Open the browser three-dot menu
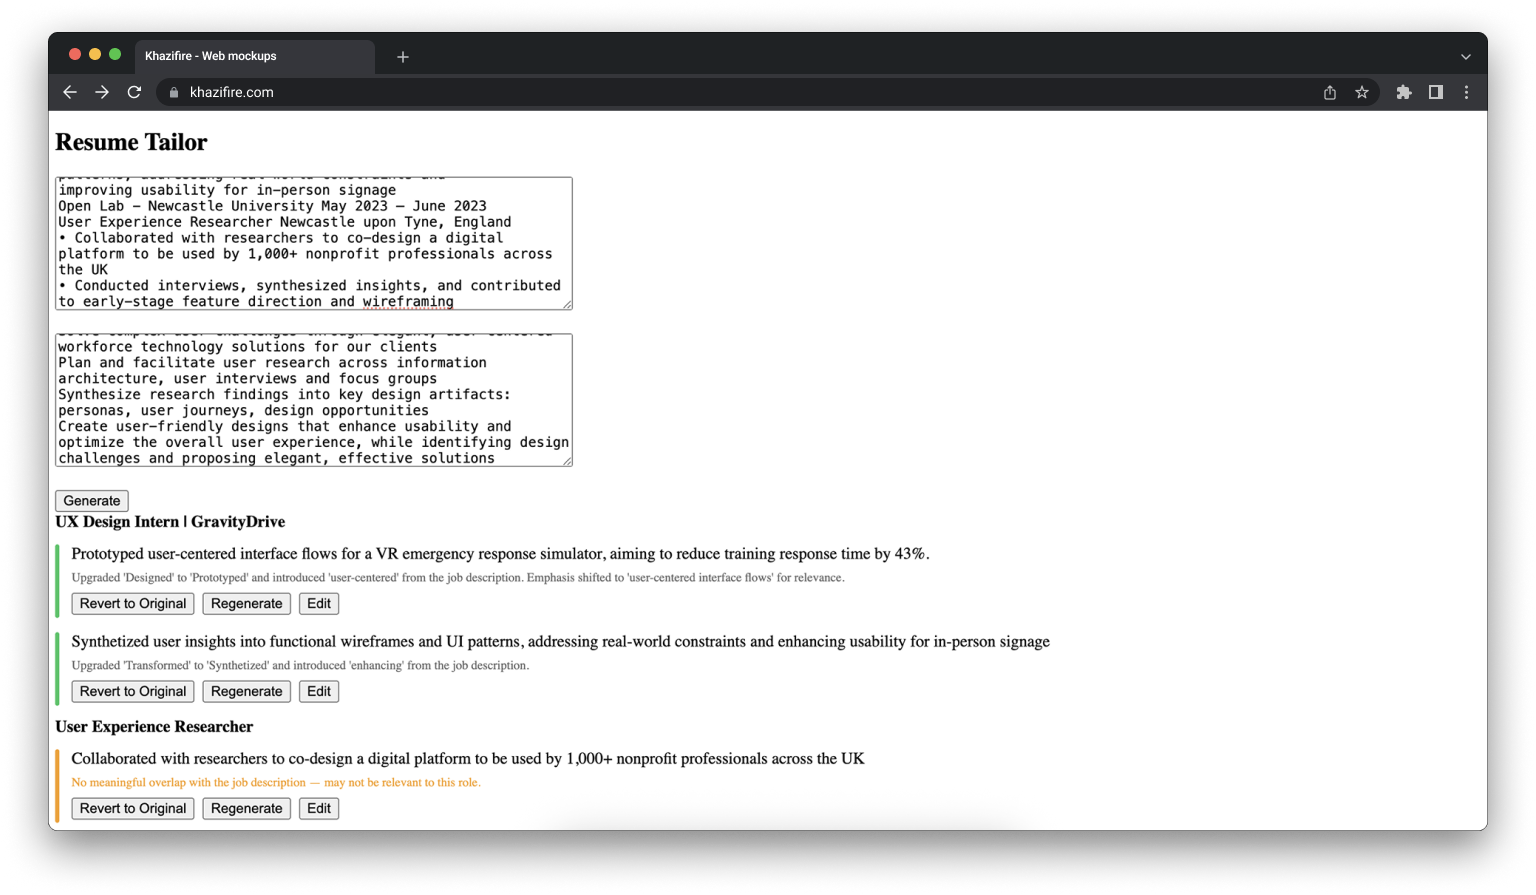 point(1466,91)
